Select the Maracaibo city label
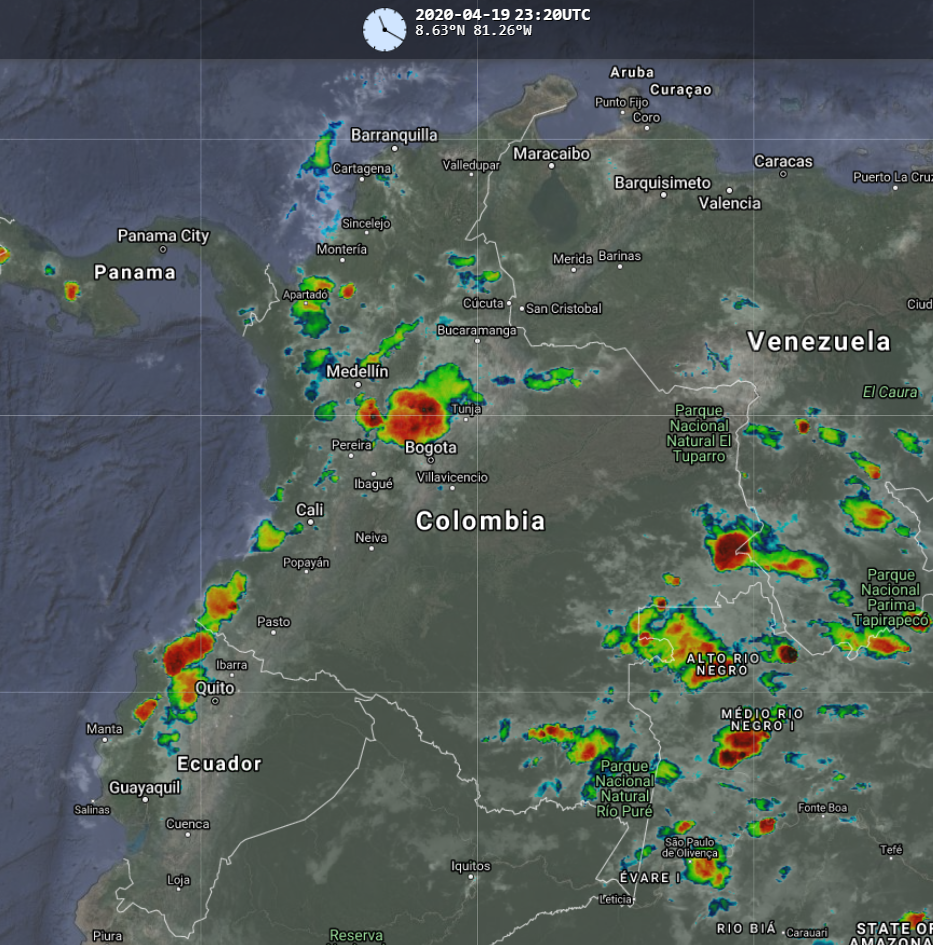Viewport: 933px width, 945px height. tap(551, 154)
